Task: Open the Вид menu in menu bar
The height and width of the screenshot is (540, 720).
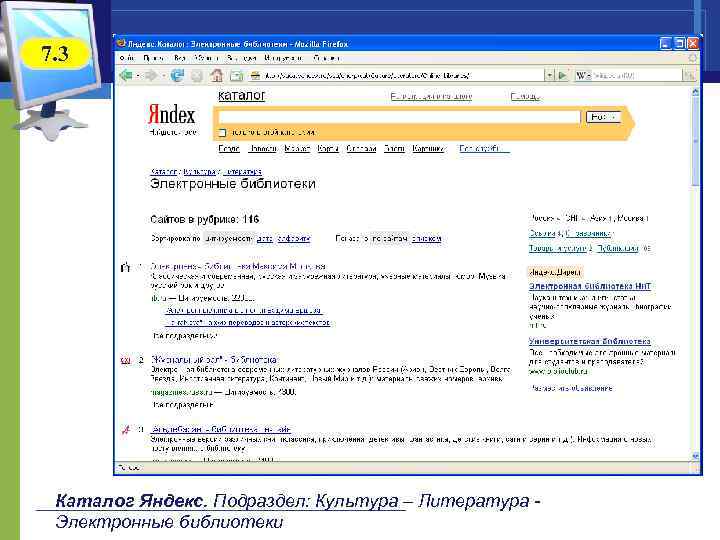Action: (x=180, y=58)
